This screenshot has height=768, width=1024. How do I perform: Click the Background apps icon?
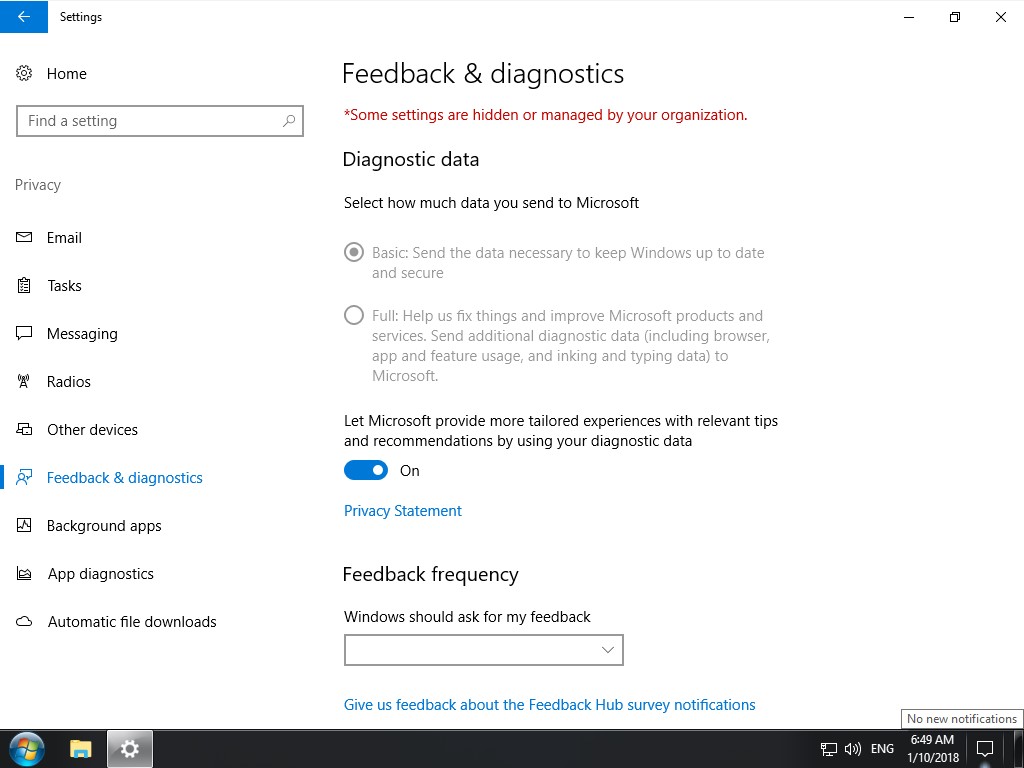coord(24,526)
